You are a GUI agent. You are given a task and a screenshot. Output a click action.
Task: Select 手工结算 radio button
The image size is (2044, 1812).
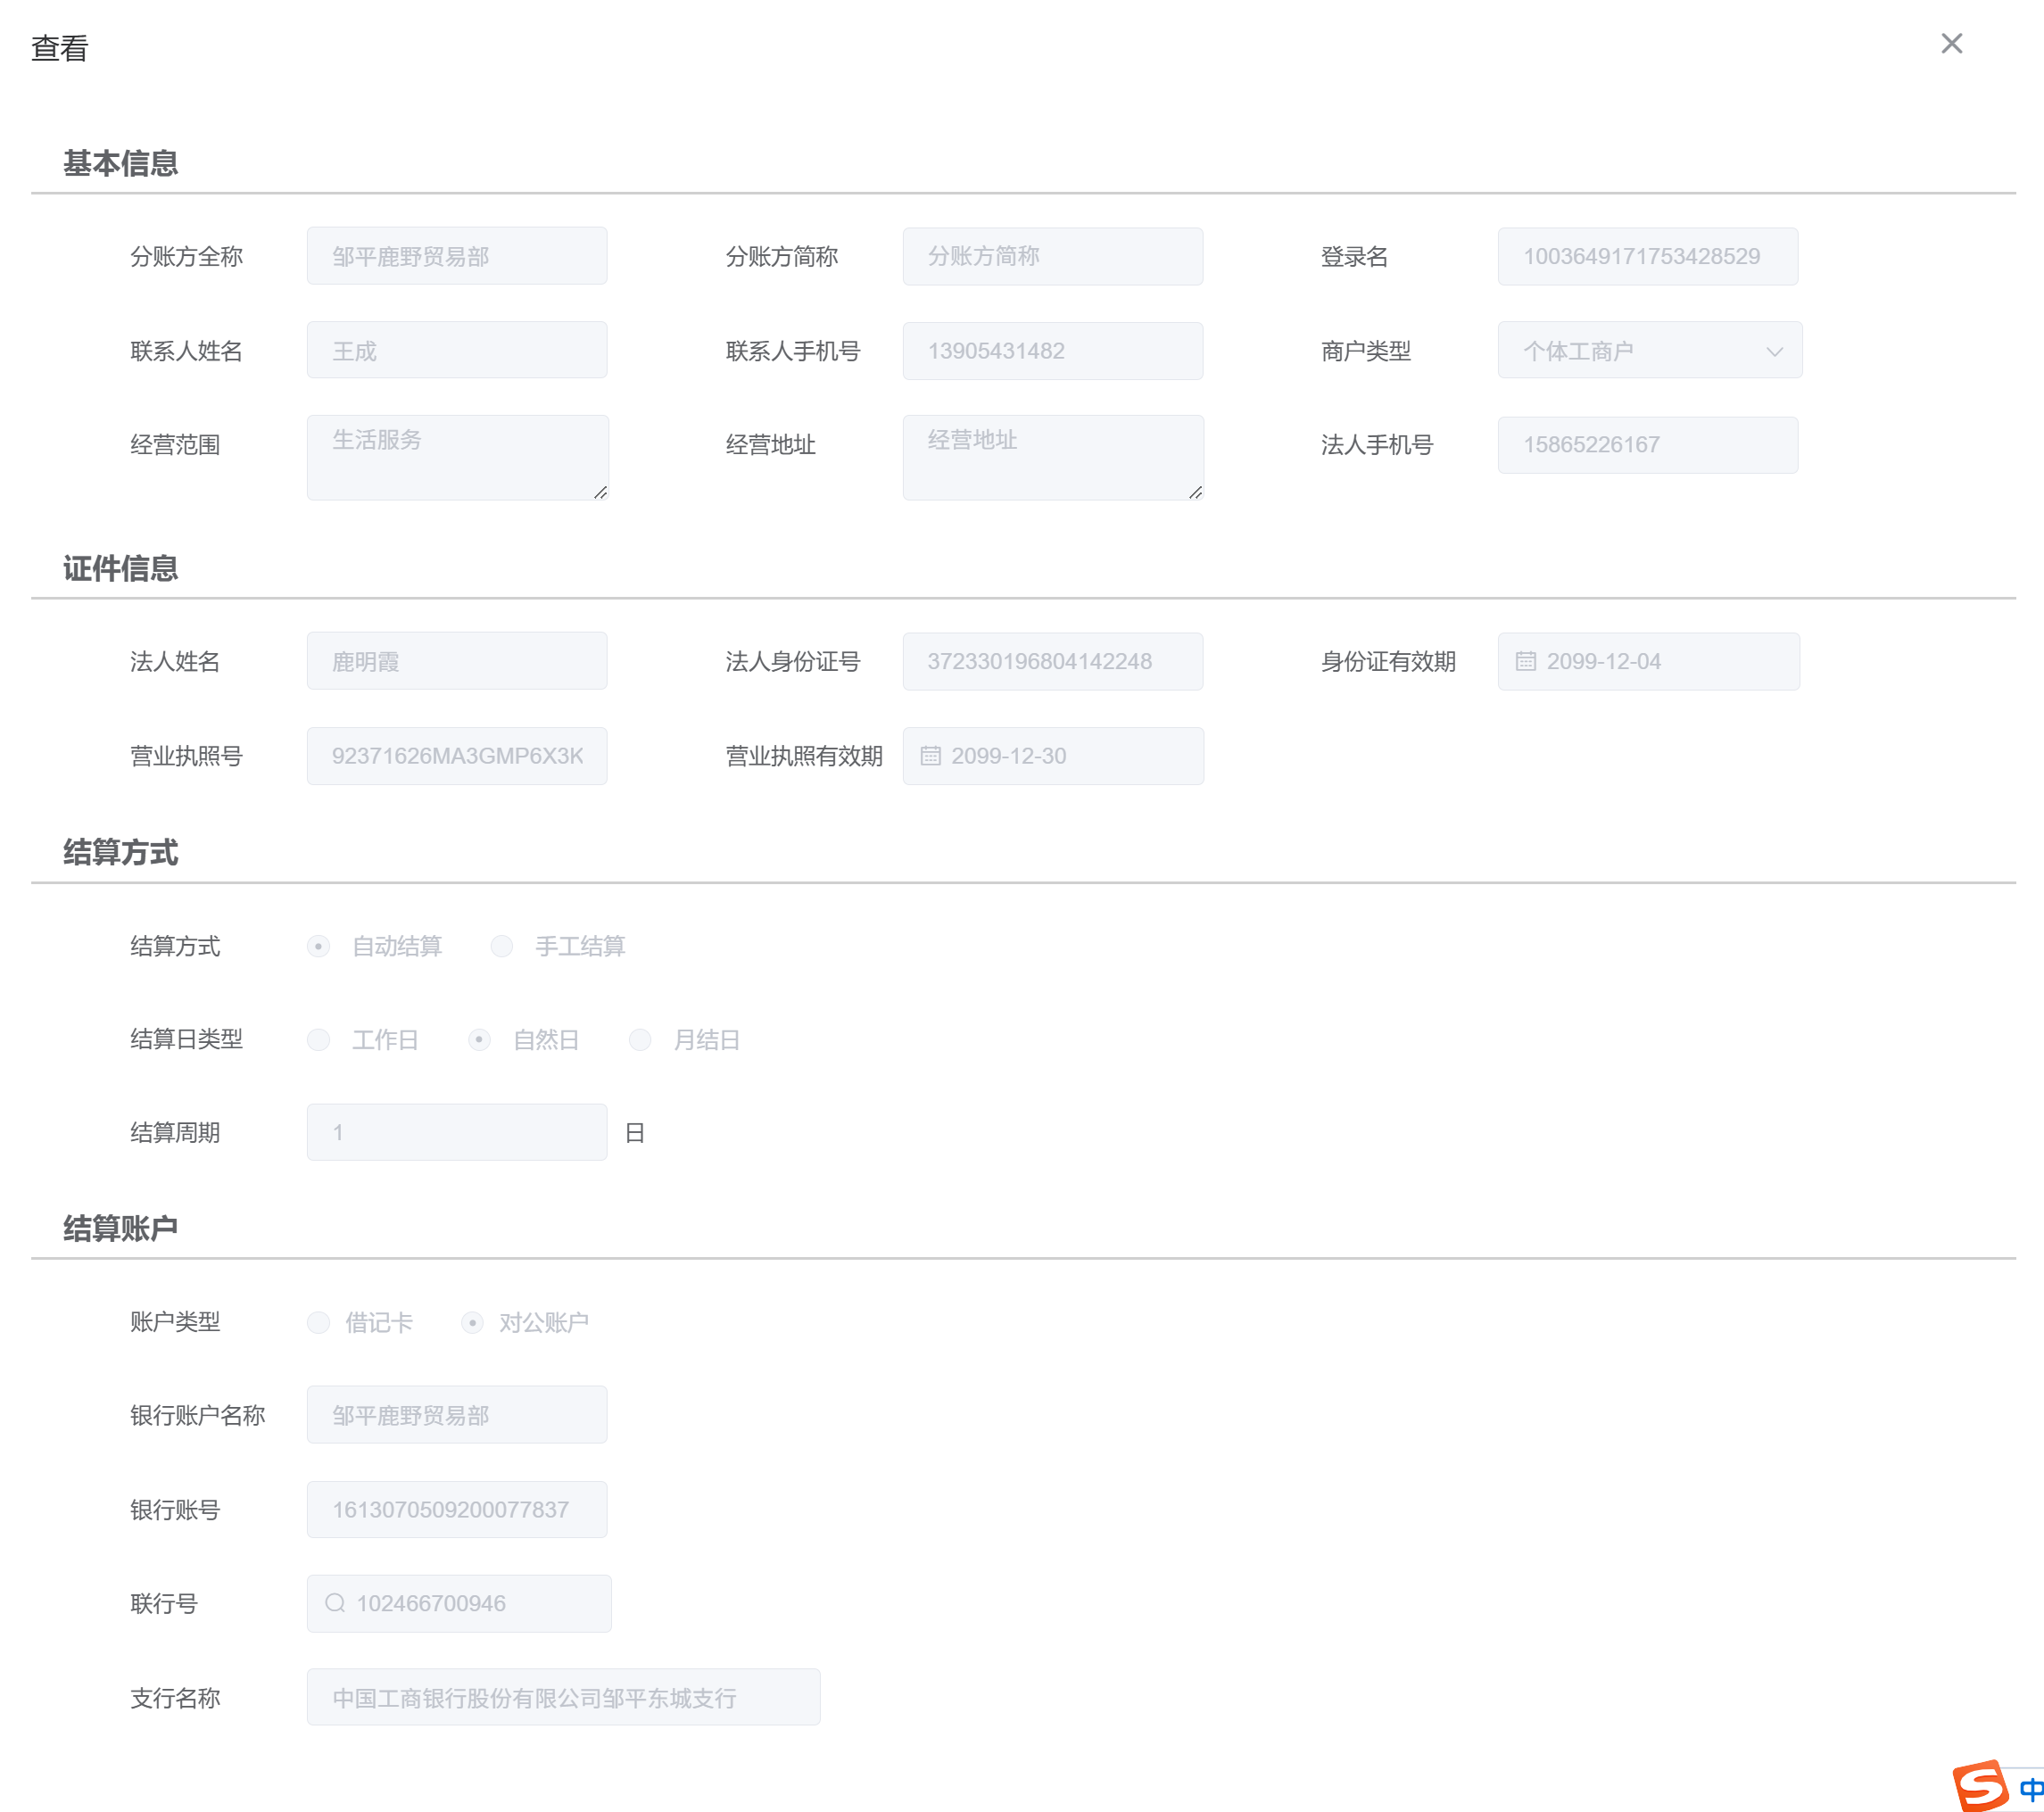[x=502, y=946]
